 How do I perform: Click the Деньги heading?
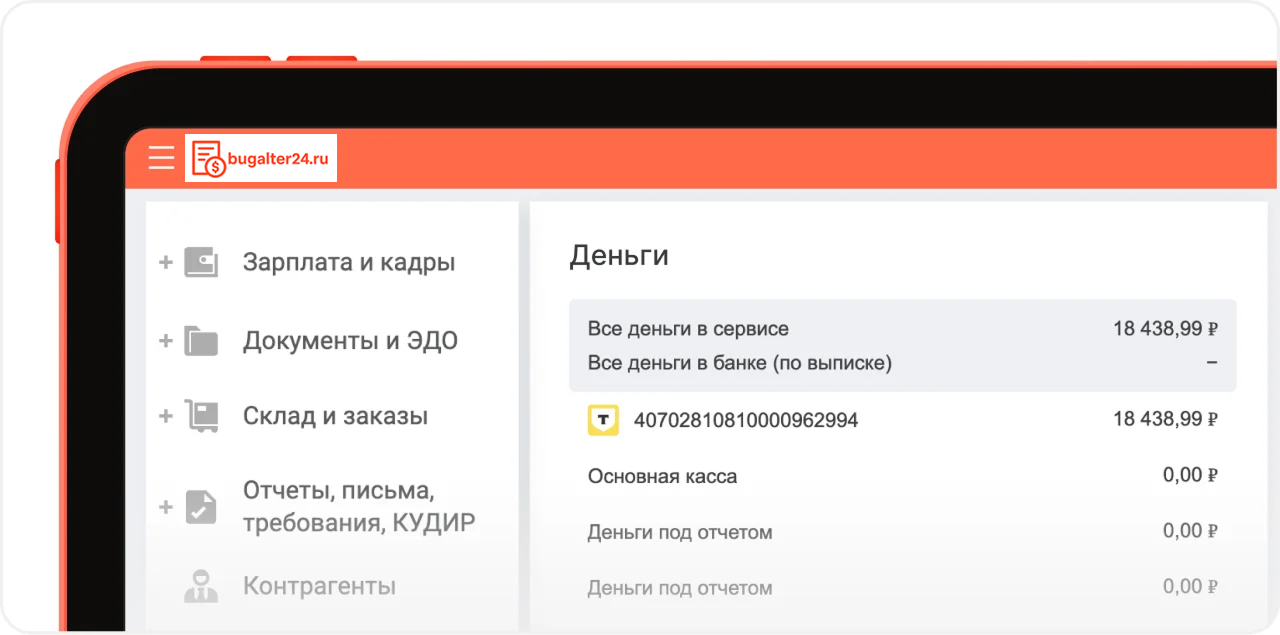pos(619,256)
